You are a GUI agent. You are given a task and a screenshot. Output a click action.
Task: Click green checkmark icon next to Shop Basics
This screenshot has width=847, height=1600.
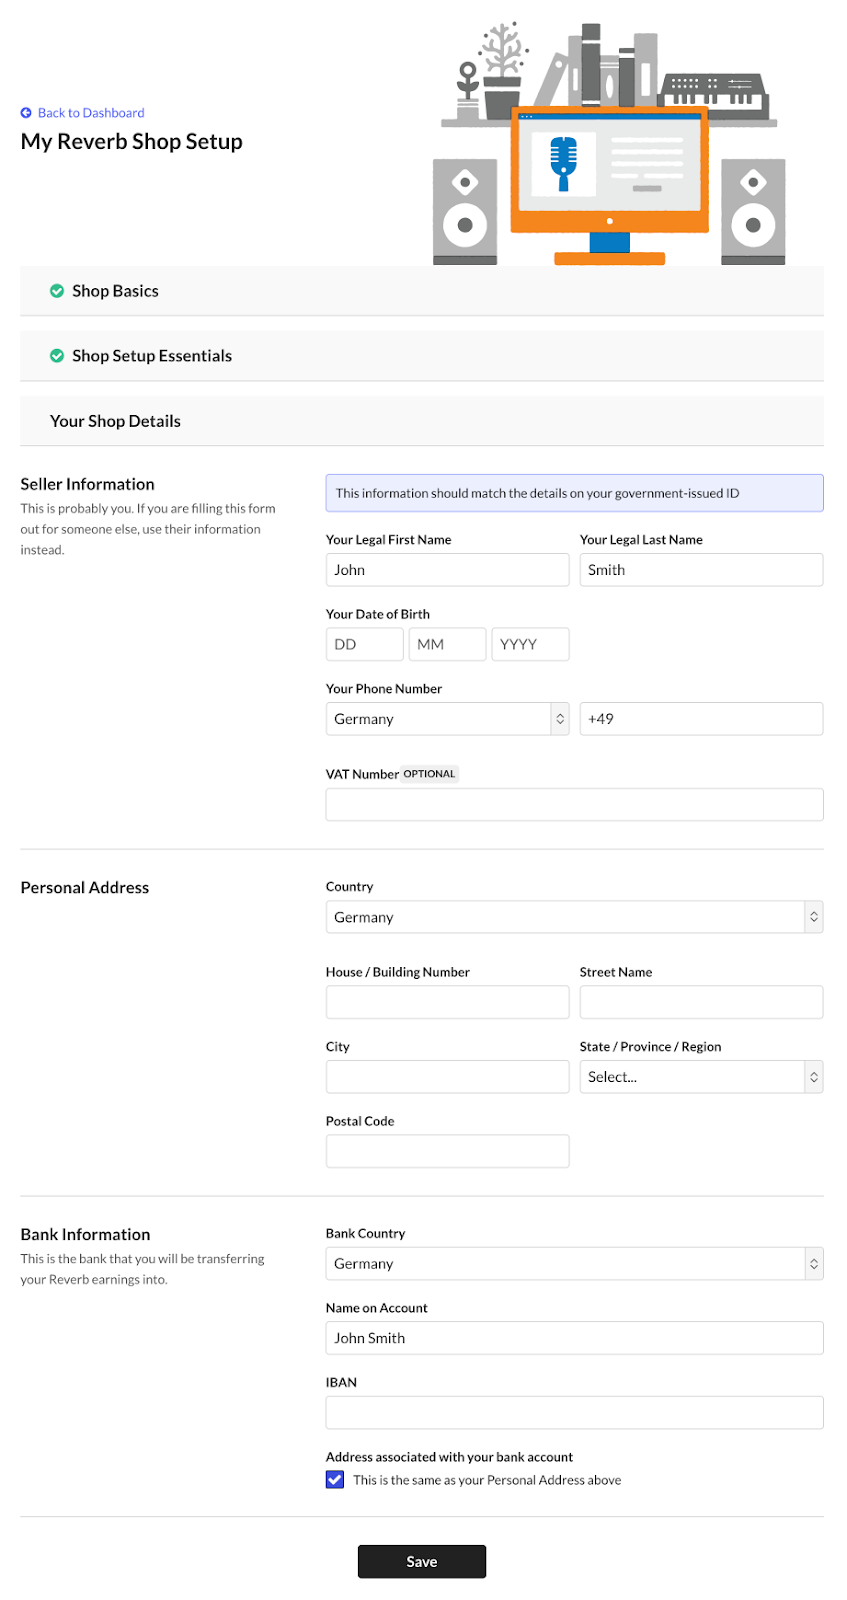(57, 291)
